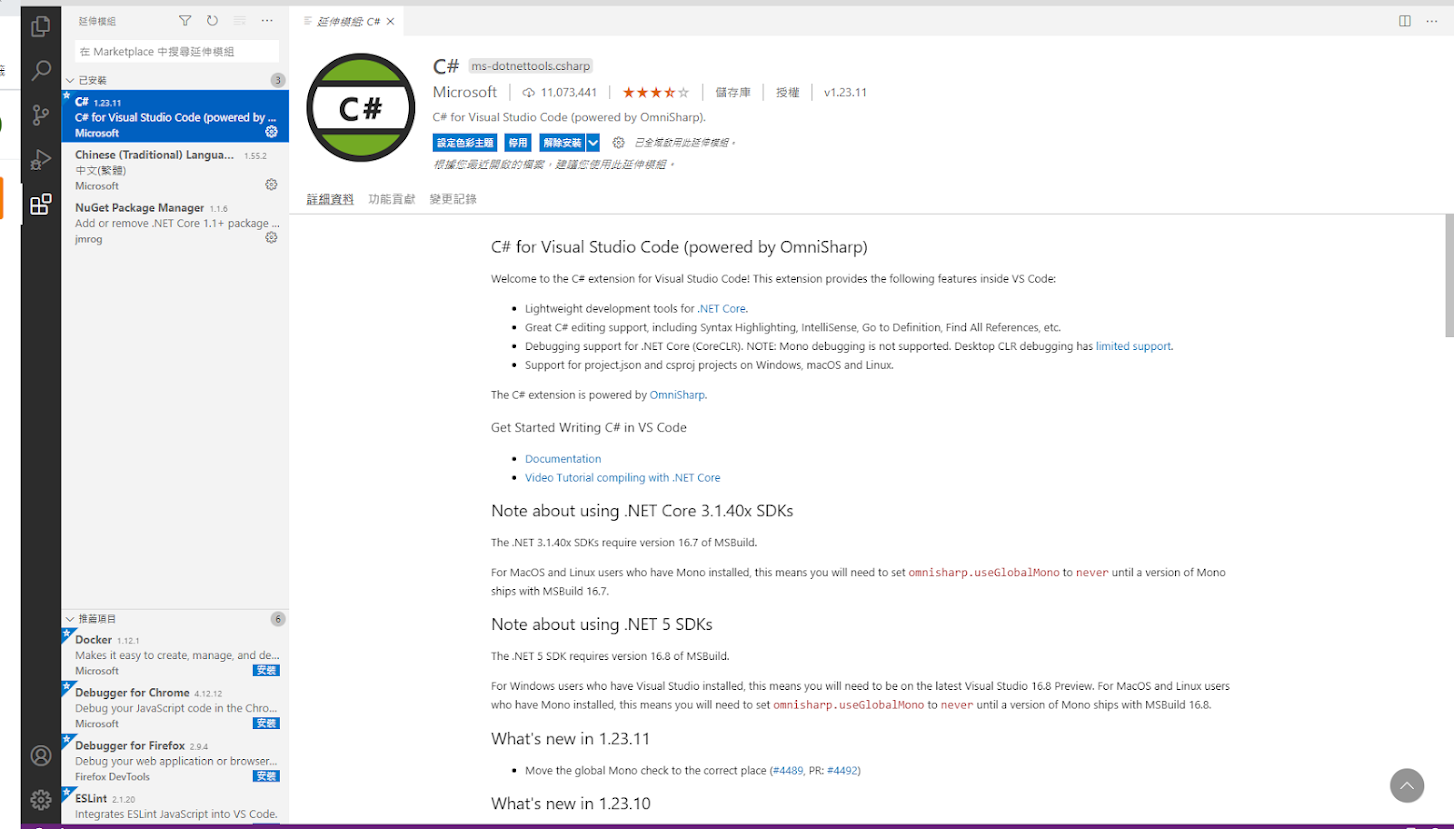Open gear menu for Chinese Language Pack
The width and height of the screenshot is (1454, 829).
(271, 185)
